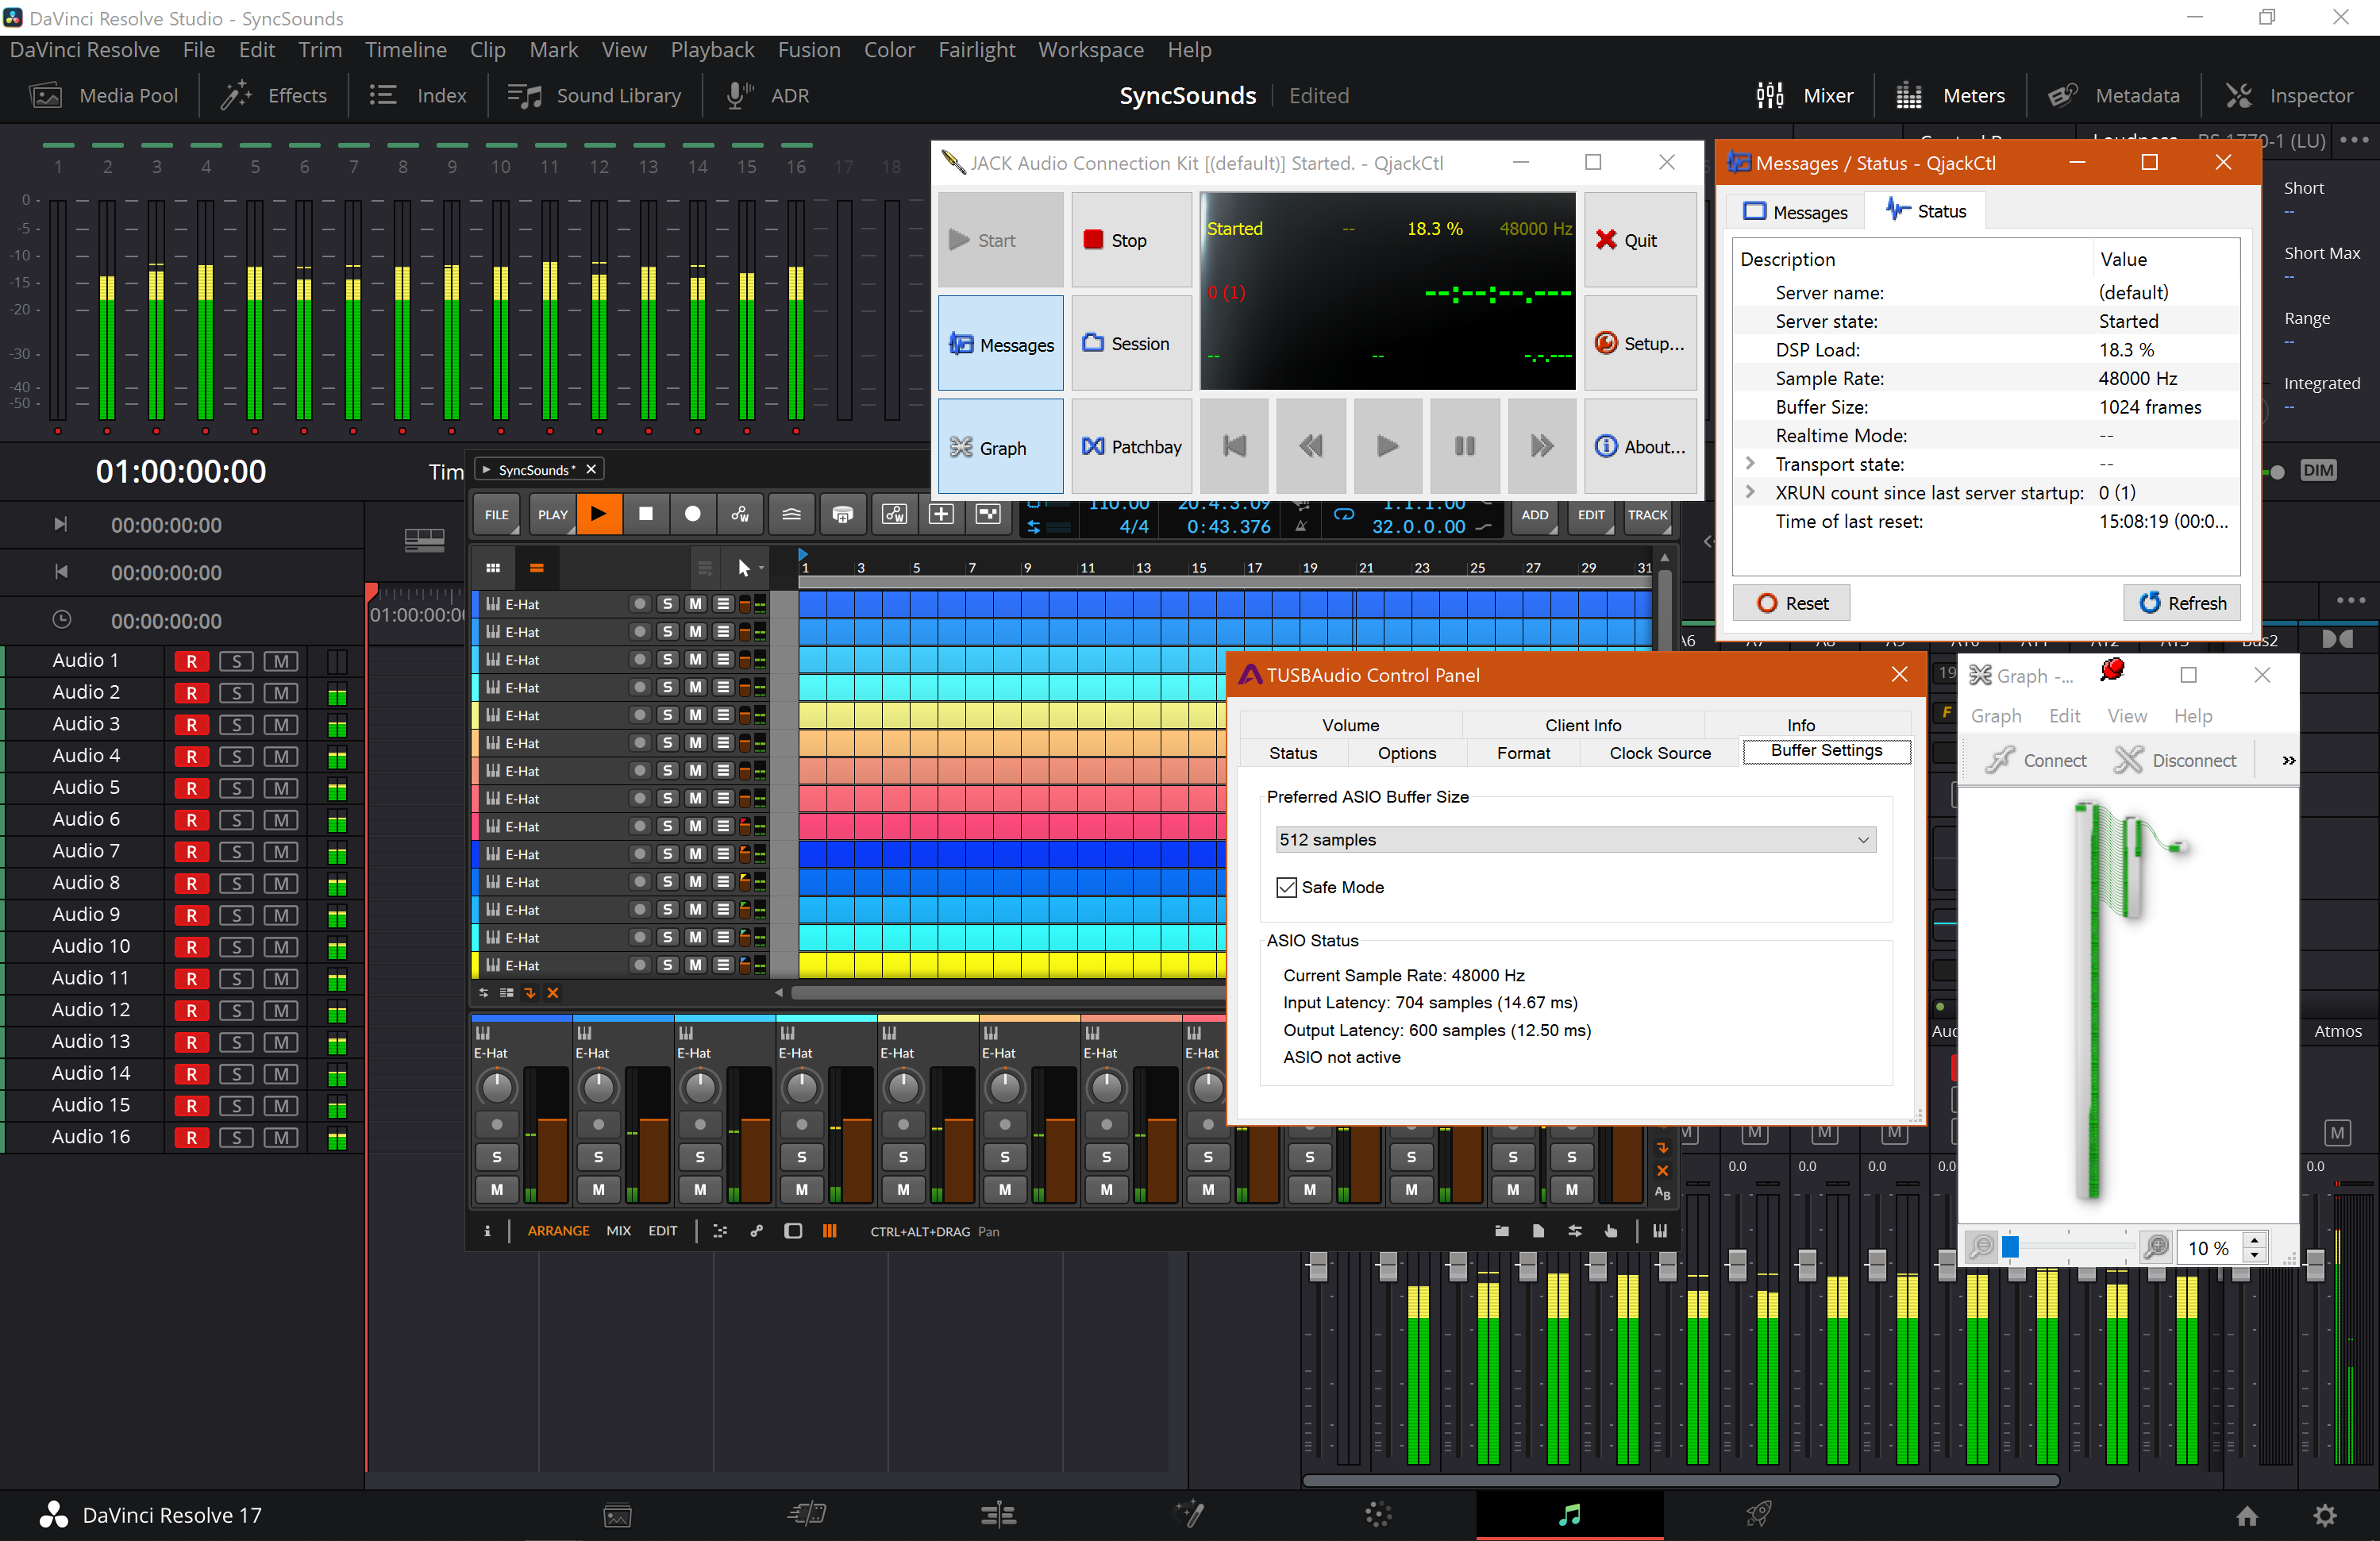Click the zoom slider in the Graph window
This screenshot has width=2380, height=1541.
tap(2067, 1247)
